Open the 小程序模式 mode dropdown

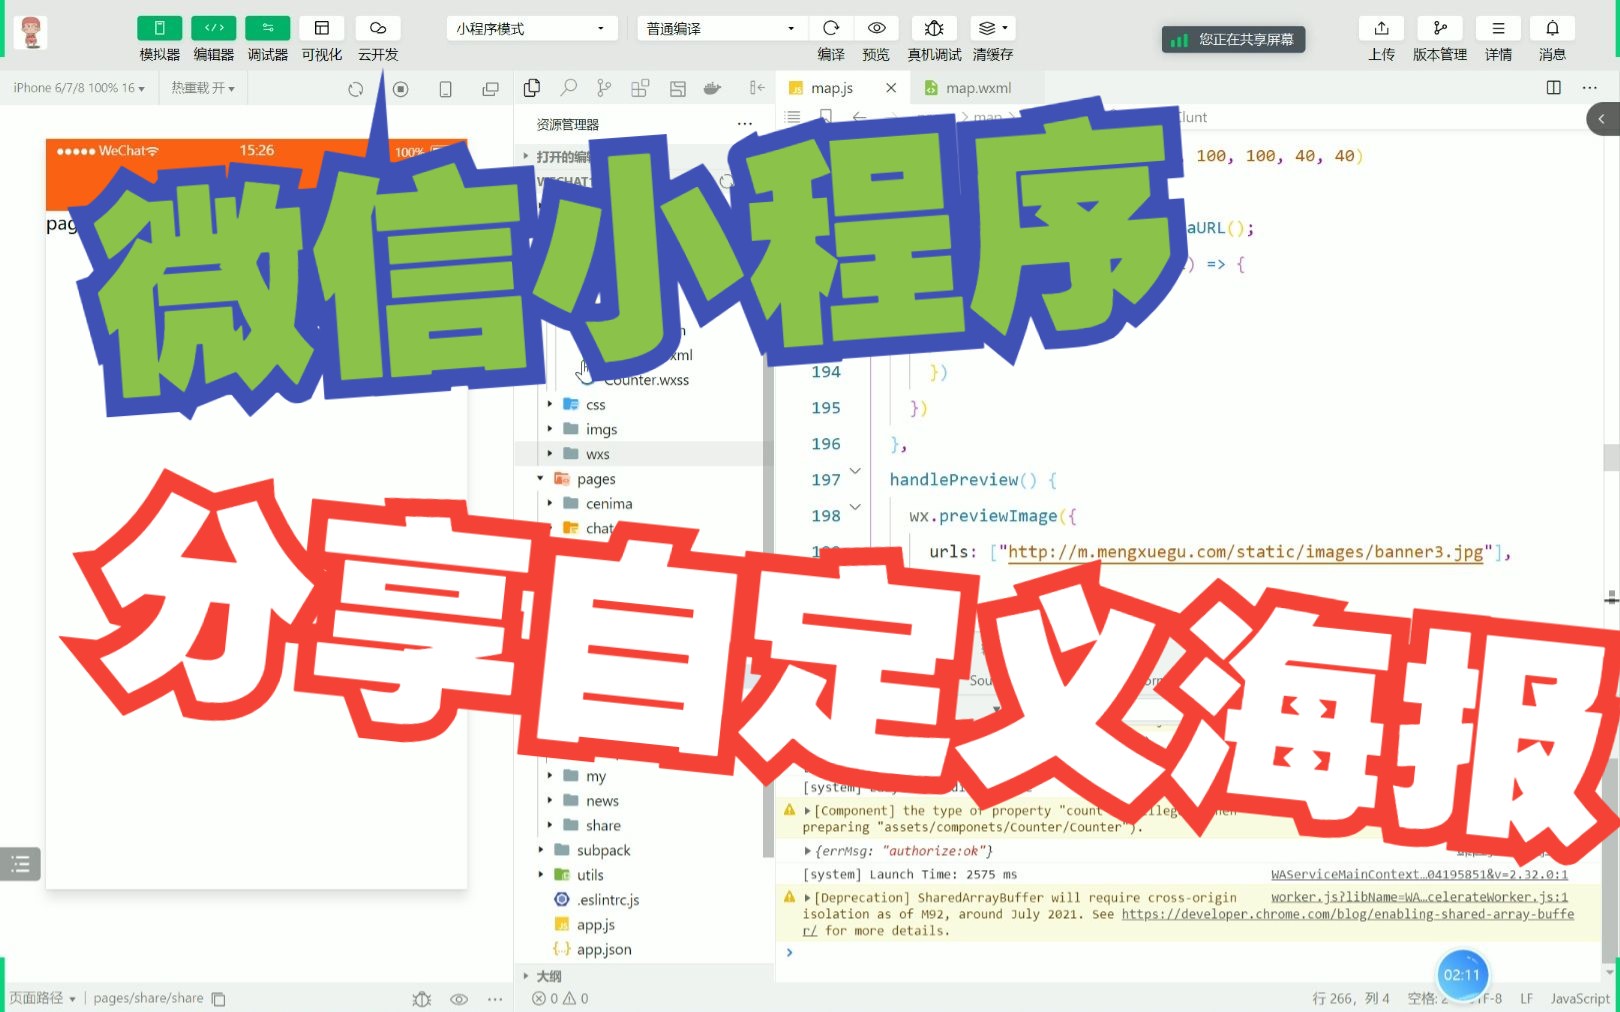point(530,28)
